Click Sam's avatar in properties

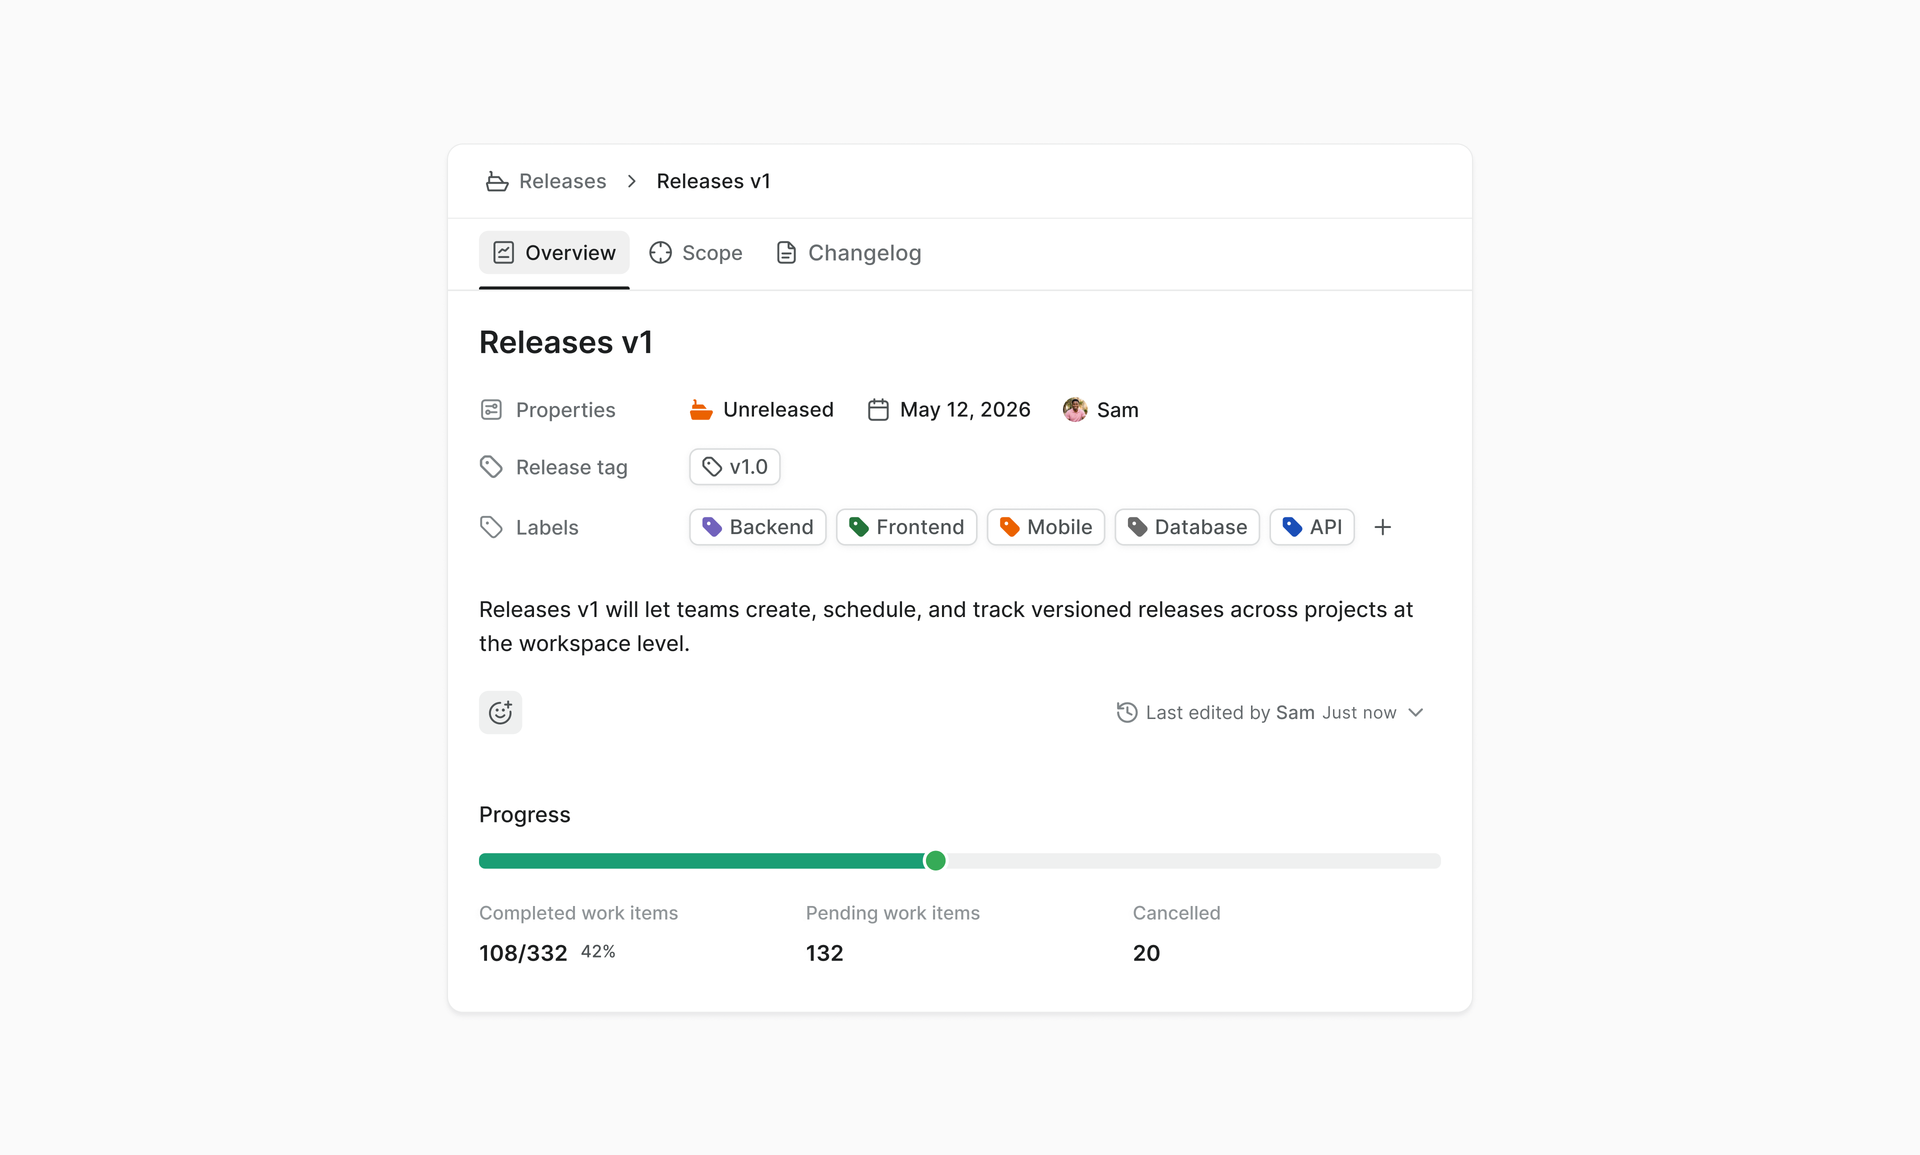tap(1075, 410)
